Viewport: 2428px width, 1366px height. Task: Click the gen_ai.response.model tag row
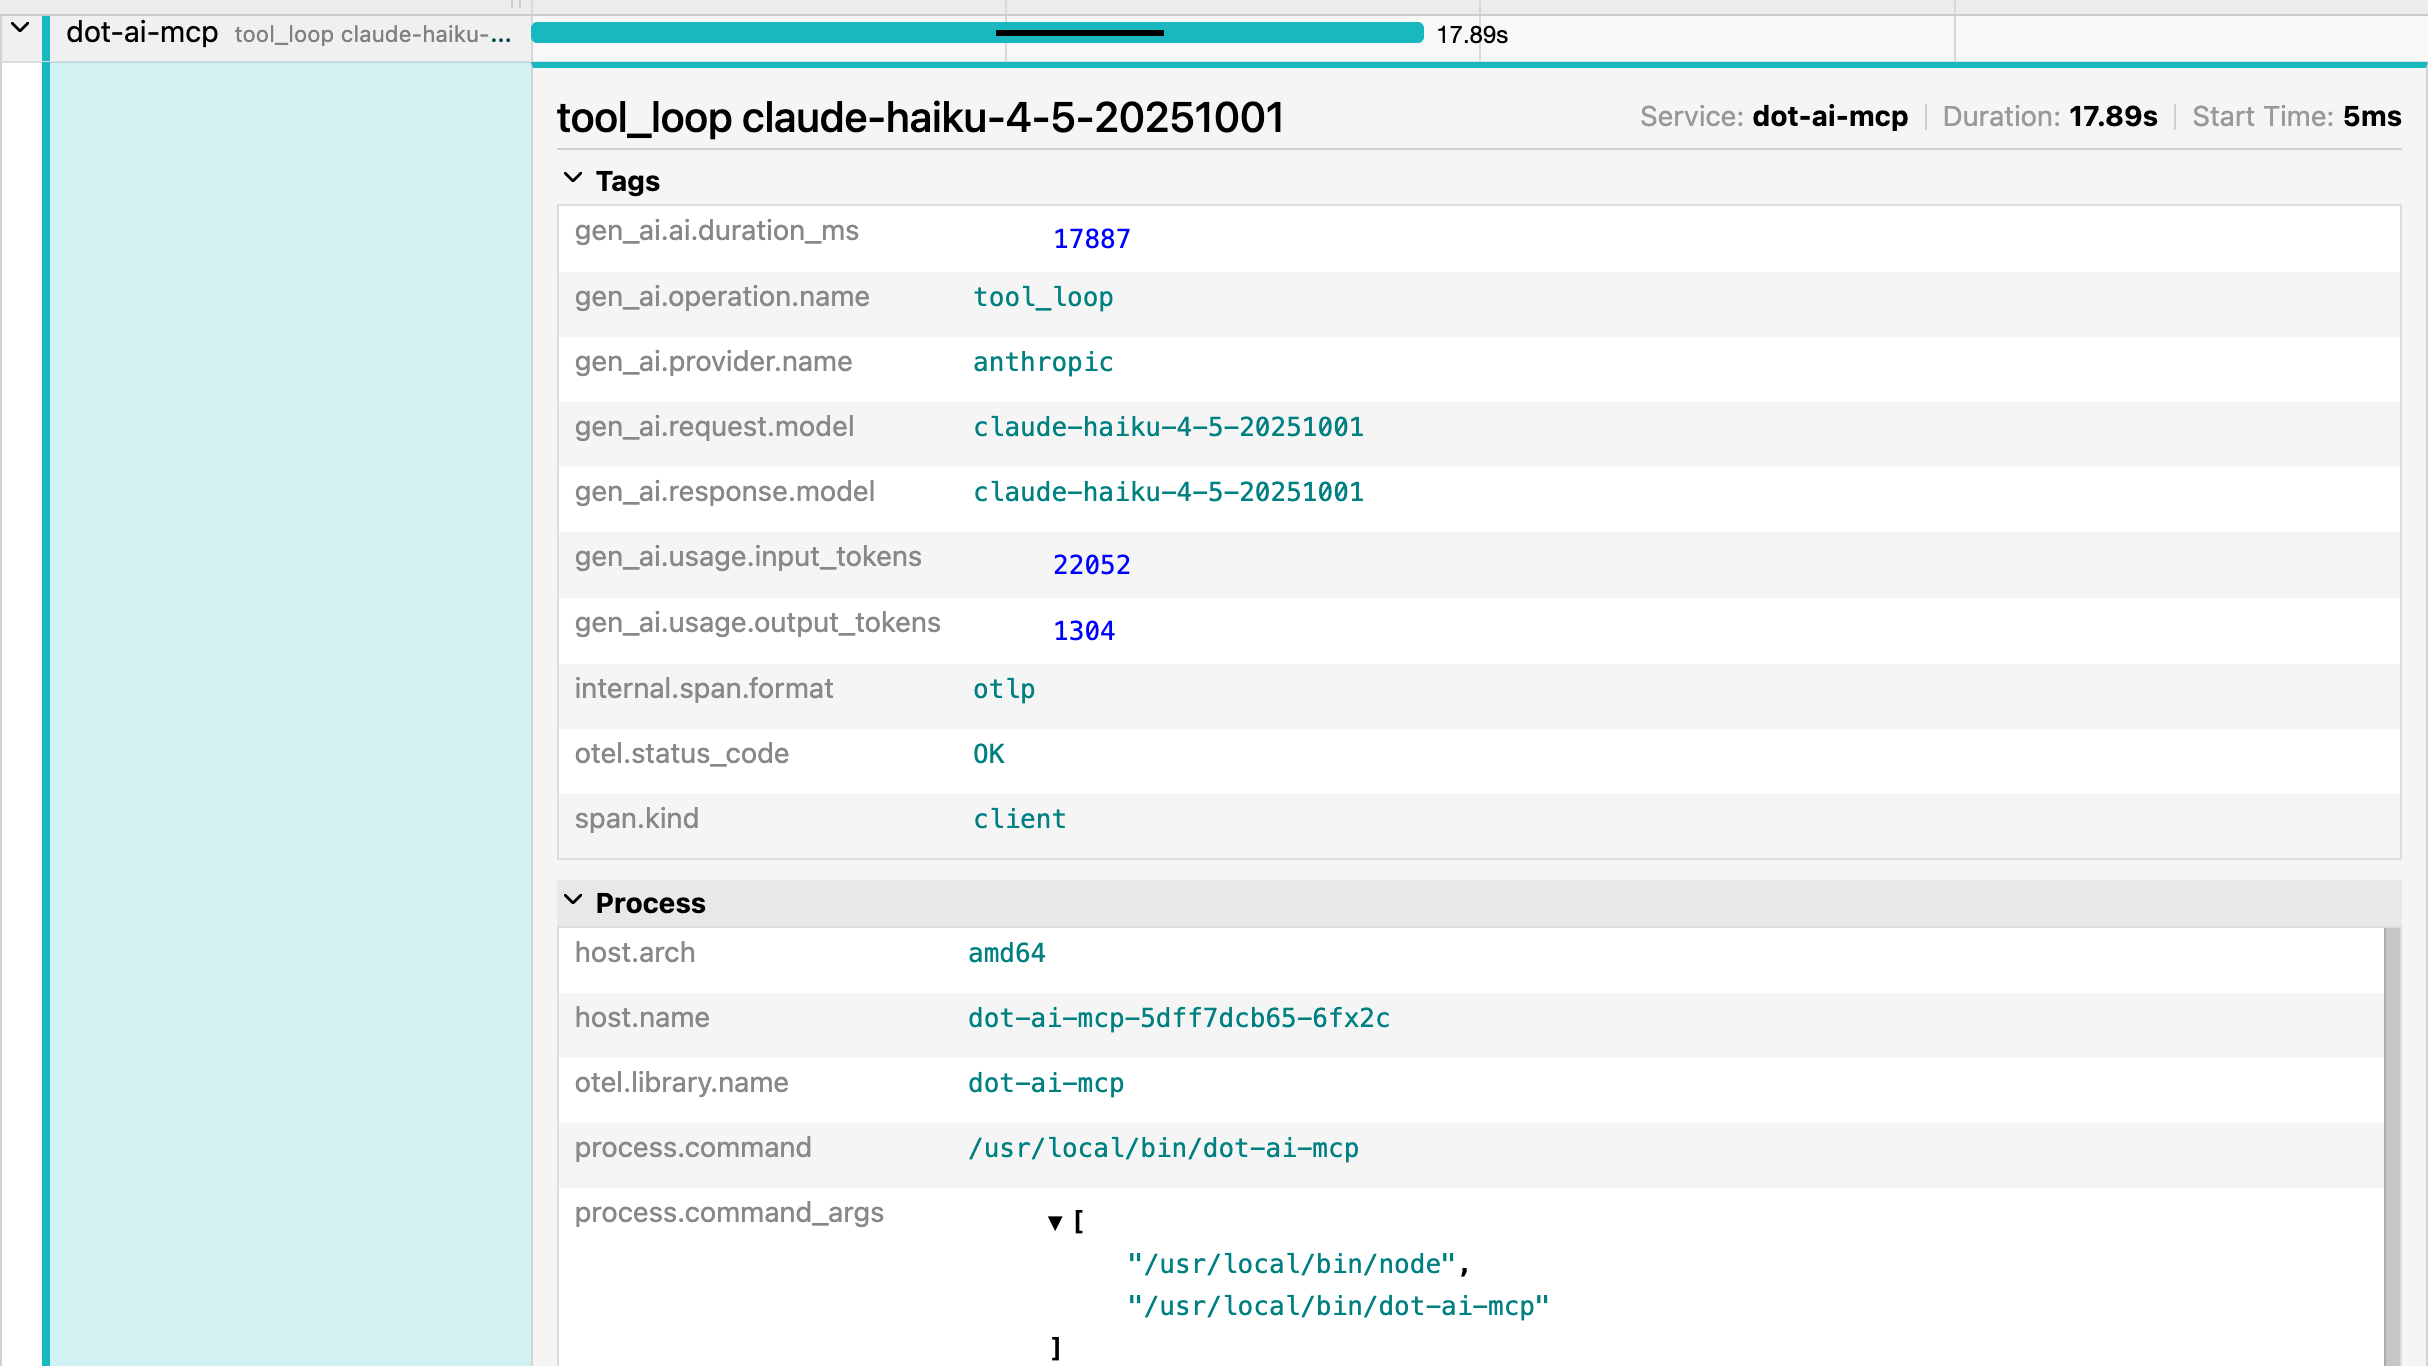coord(724,492)
